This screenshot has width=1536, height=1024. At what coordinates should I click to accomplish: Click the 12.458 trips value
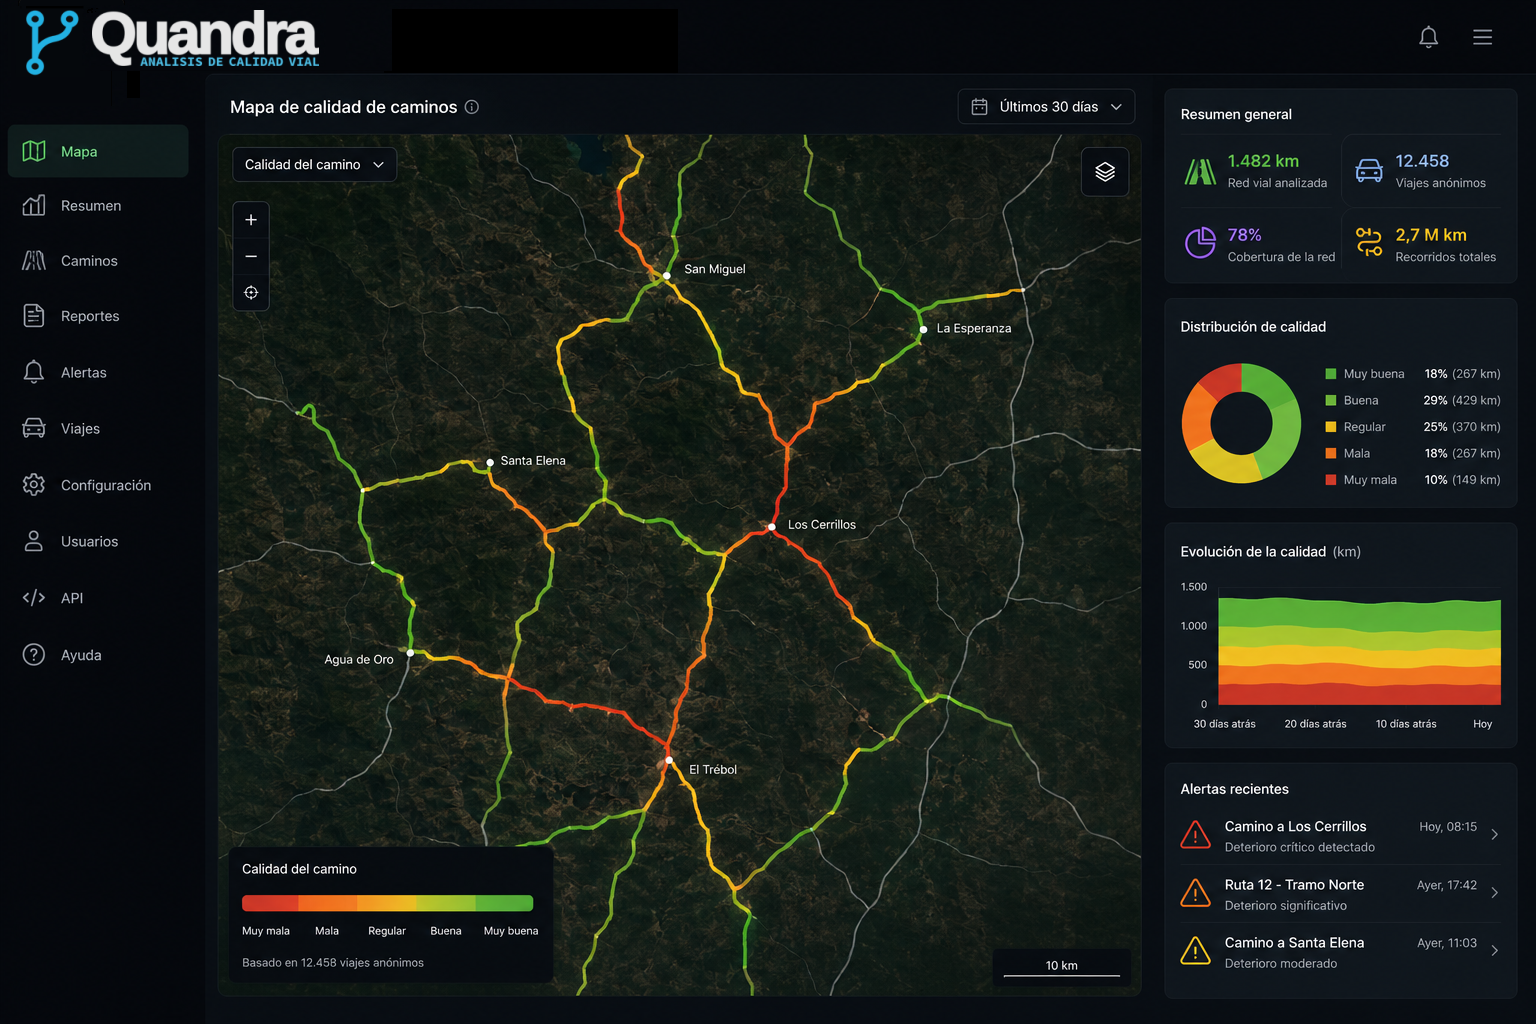pyautogui.click(x=1422, y=161)
